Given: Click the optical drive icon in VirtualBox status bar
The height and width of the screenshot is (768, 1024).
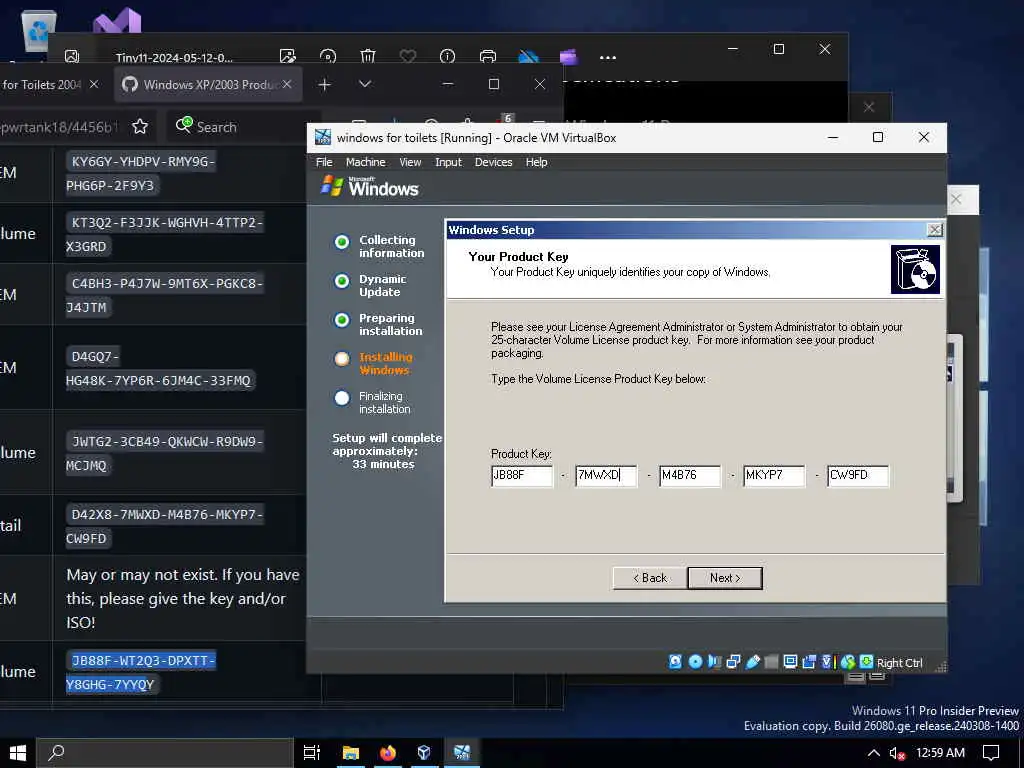Looking at the screenshot, I should coord(695,662).
